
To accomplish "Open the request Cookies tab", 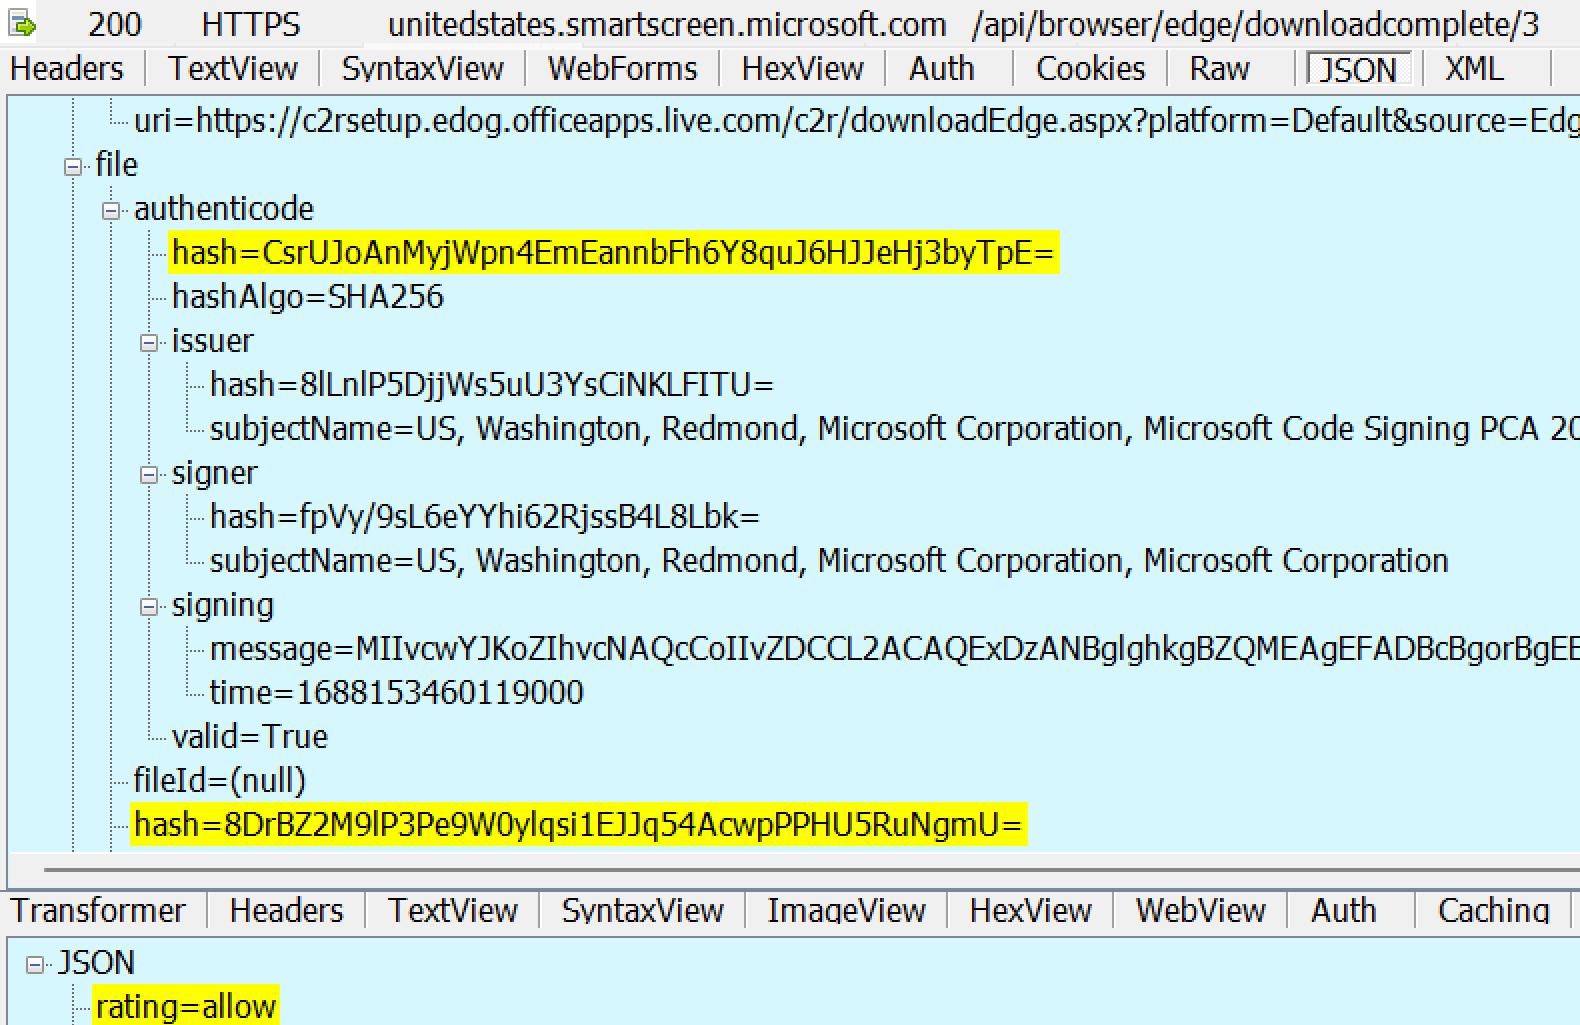I will (1090, 69).
